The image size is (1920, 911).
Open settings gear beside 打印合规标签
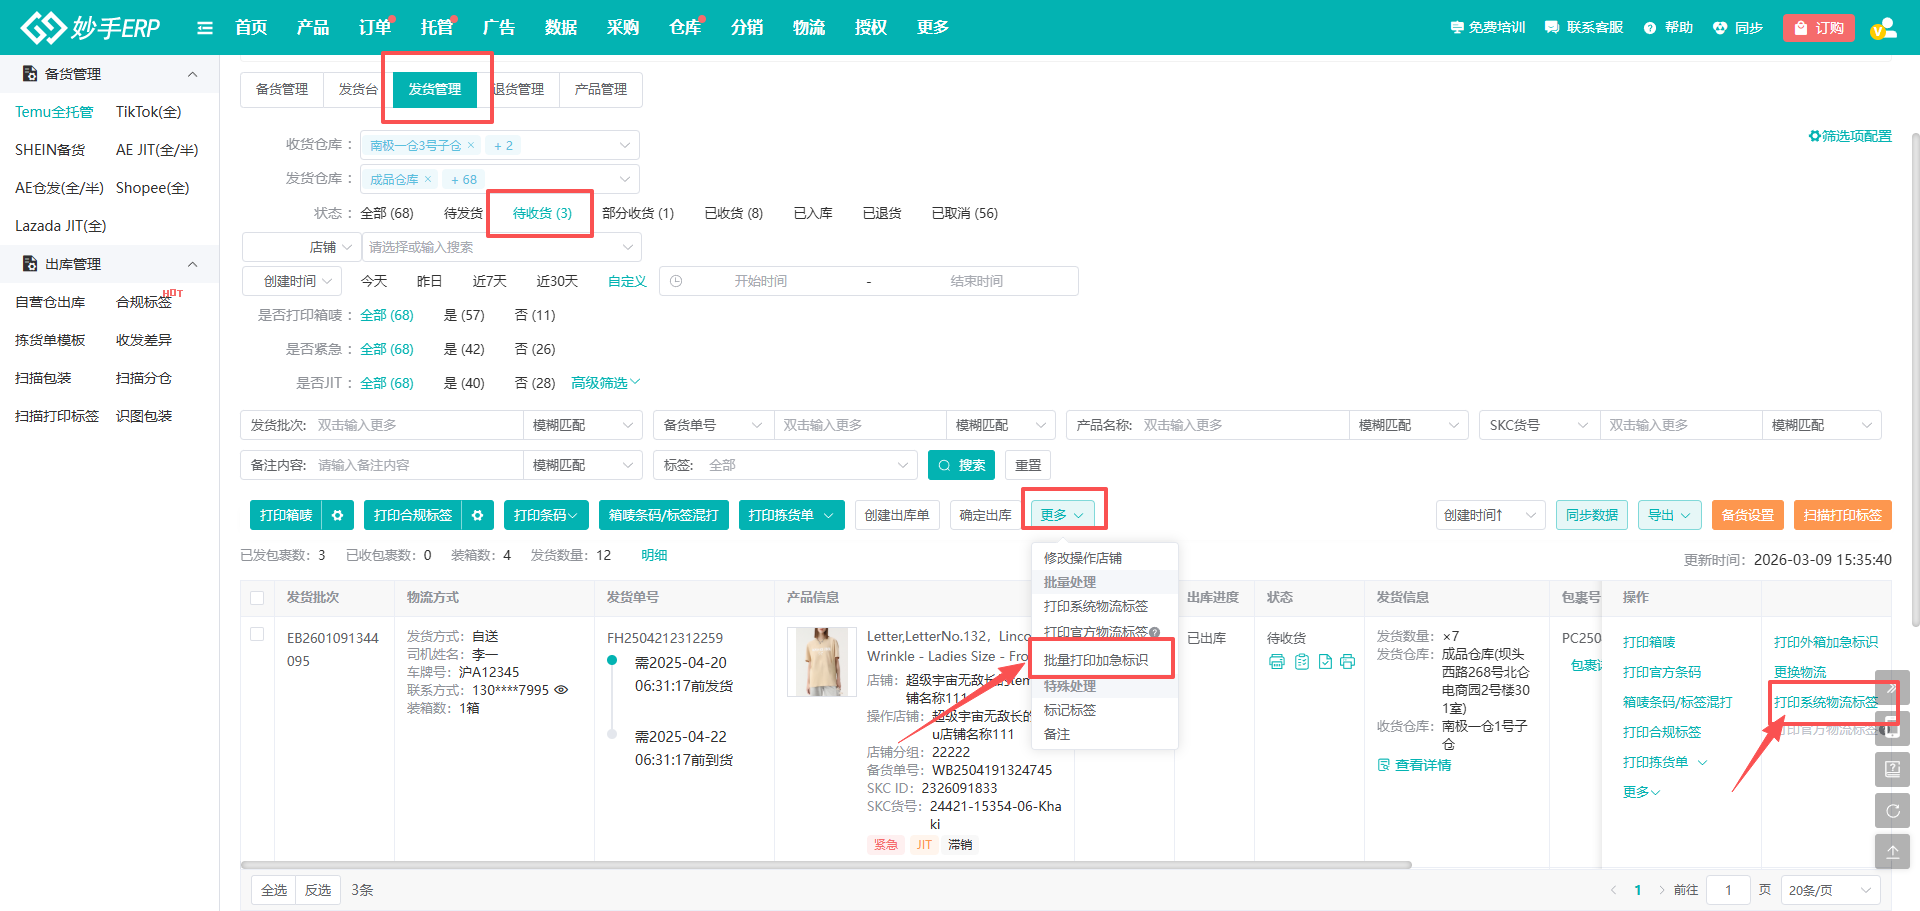click(x=478, y=515)
